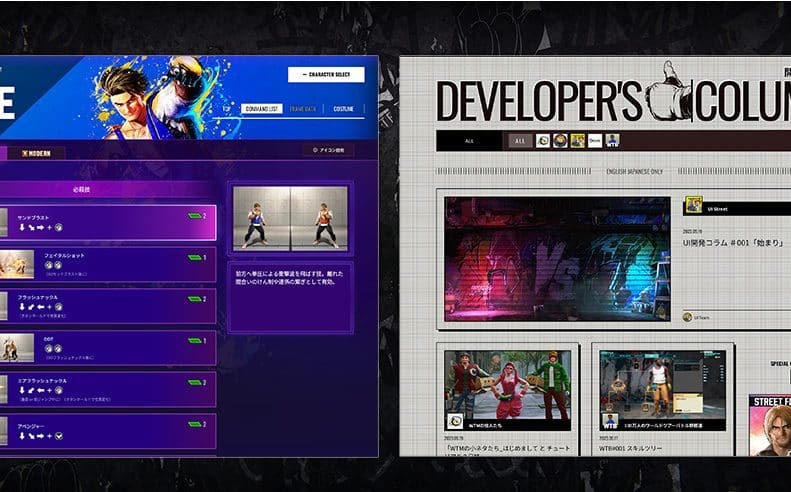This screenshot has height=492, width=791.
Task: Filter columns by WTB author icon
Action: (x=612, y=141)
